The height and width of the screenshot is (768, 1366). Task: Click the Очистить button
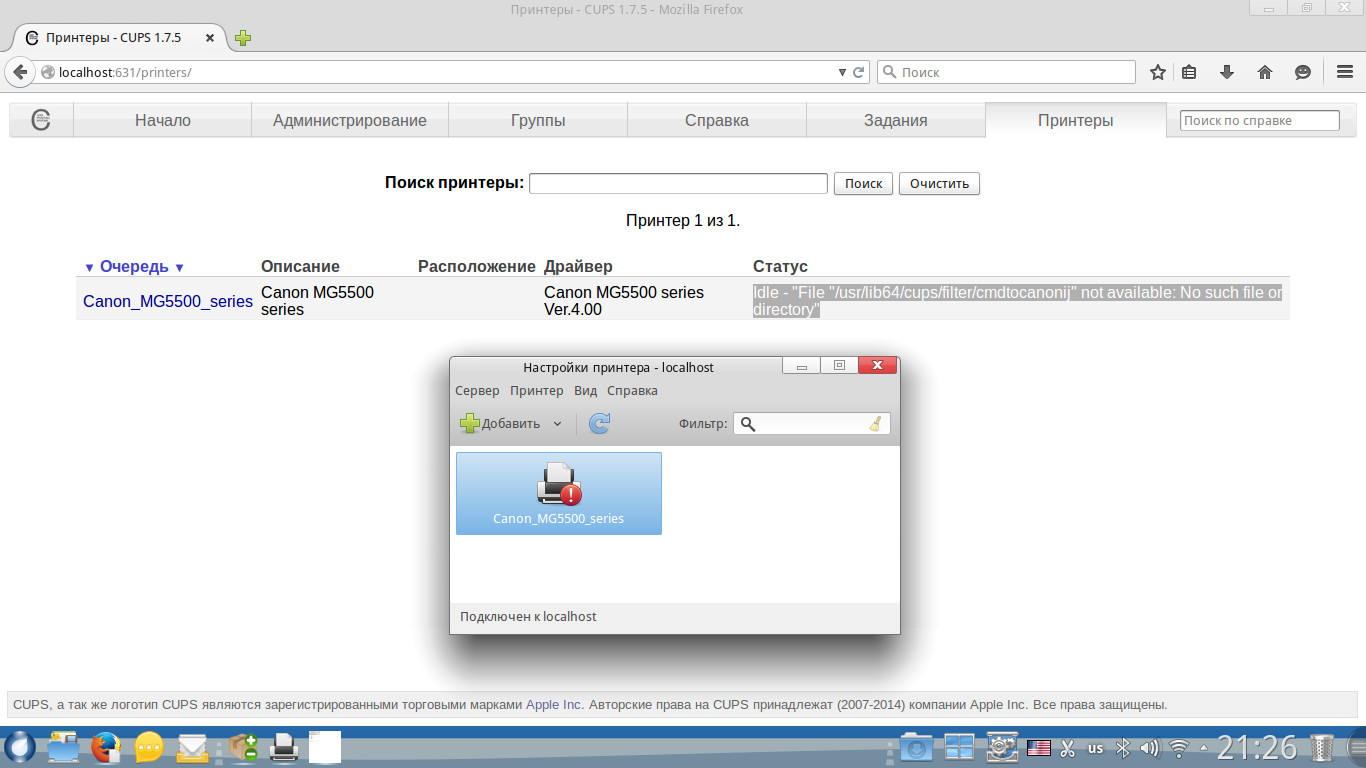coord(940,183)
